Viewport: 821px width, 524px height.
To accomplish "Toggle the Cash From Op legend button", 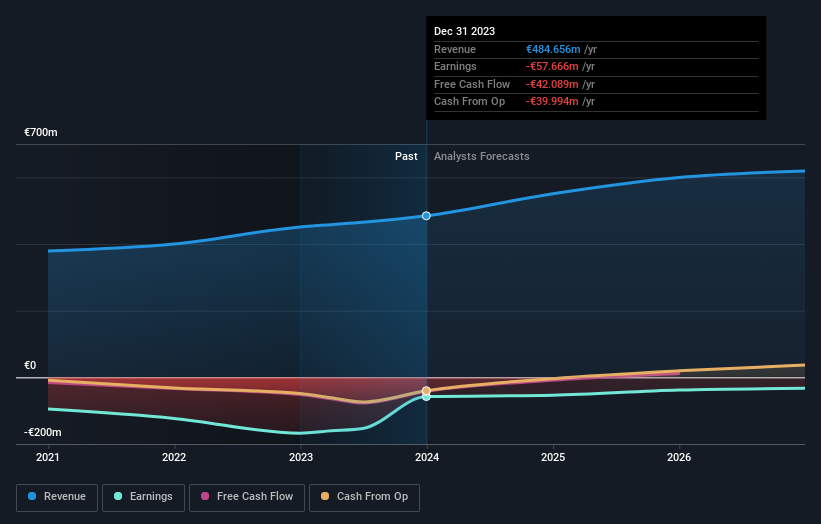I will click(x=364, y=497).
